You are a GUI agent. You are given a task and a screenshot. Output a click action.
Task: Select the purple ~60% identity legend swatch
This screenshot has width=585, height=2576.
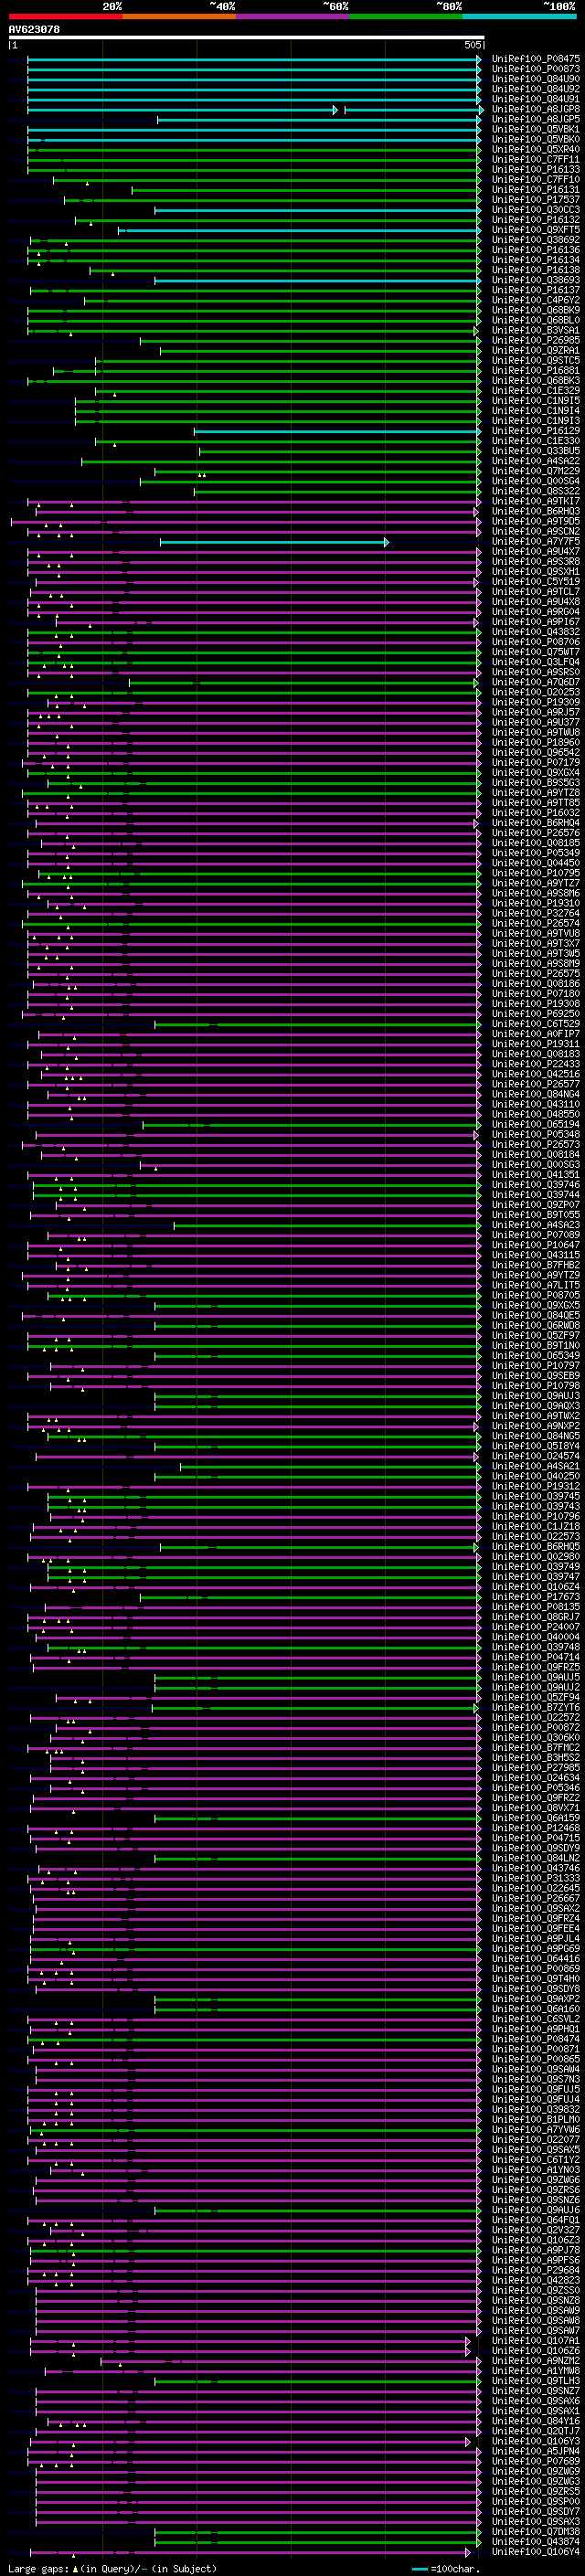292,16
